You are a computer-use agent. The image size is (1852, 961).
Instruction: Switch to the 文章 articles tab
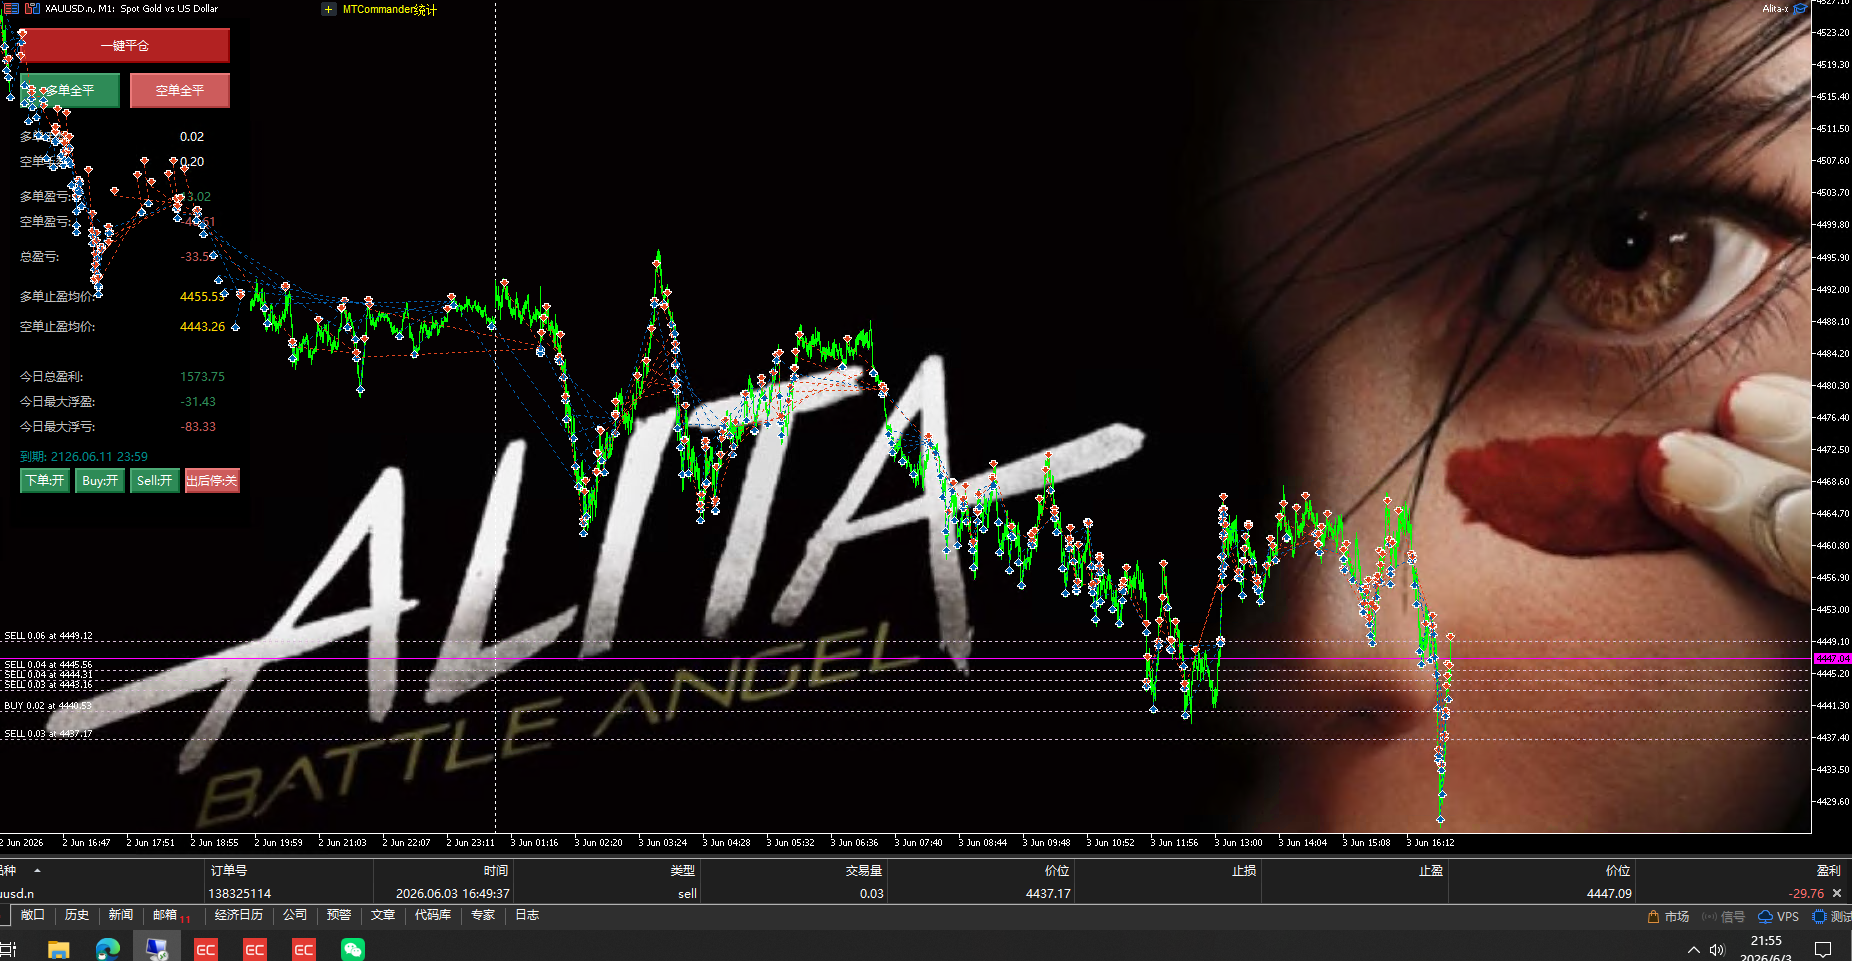(x=382, y=915)
